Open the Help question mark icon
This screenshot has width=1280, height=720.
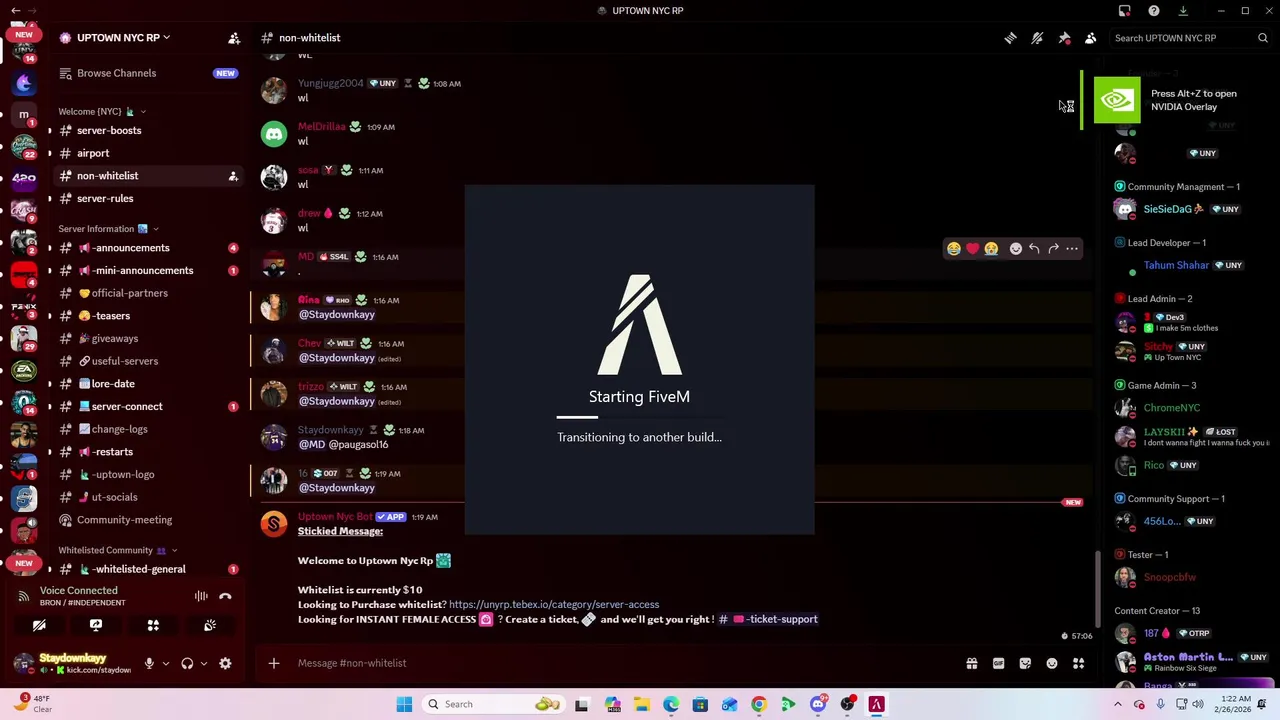point(1154,11)
